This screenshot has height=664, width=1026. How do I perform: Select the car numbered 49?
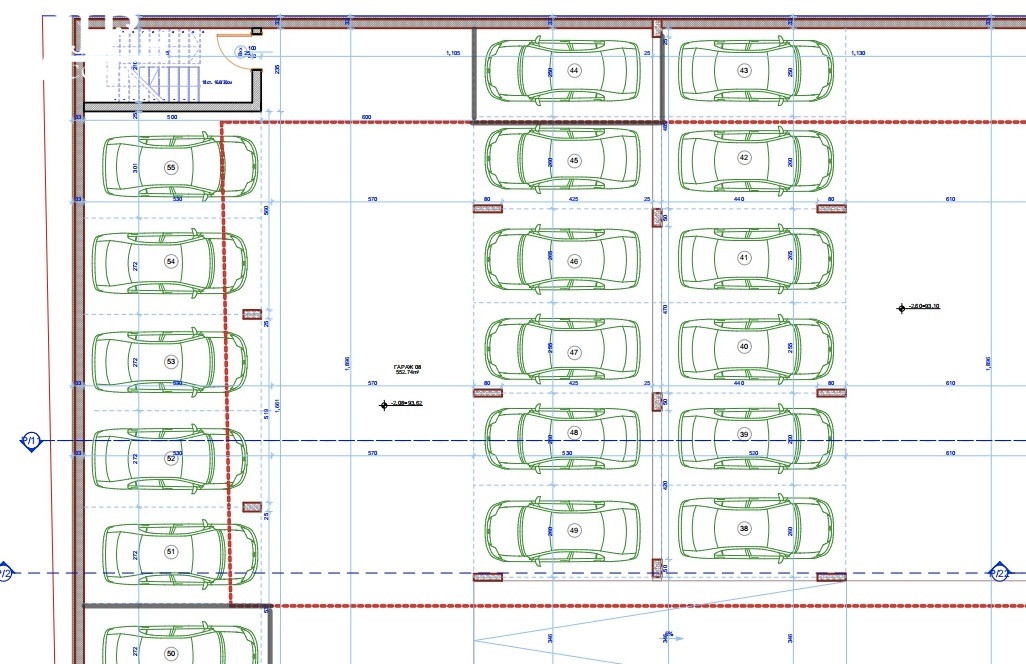[562, 530]
